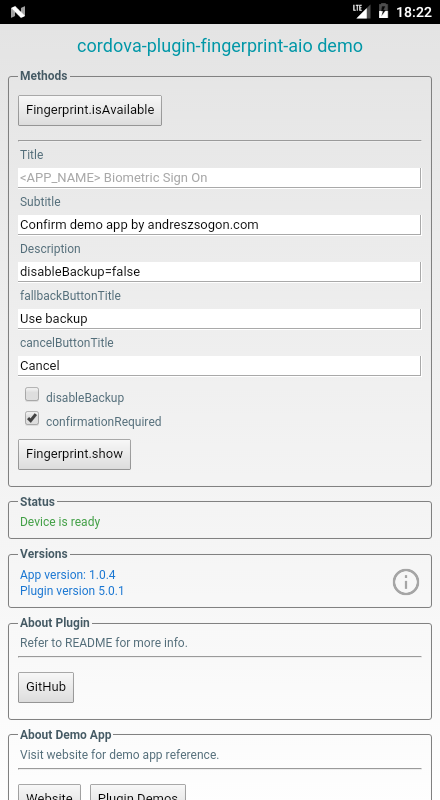Viewport: 440px width, 800px height.
Task: Open the Plugin Demos button
Action: coord(138,792)
